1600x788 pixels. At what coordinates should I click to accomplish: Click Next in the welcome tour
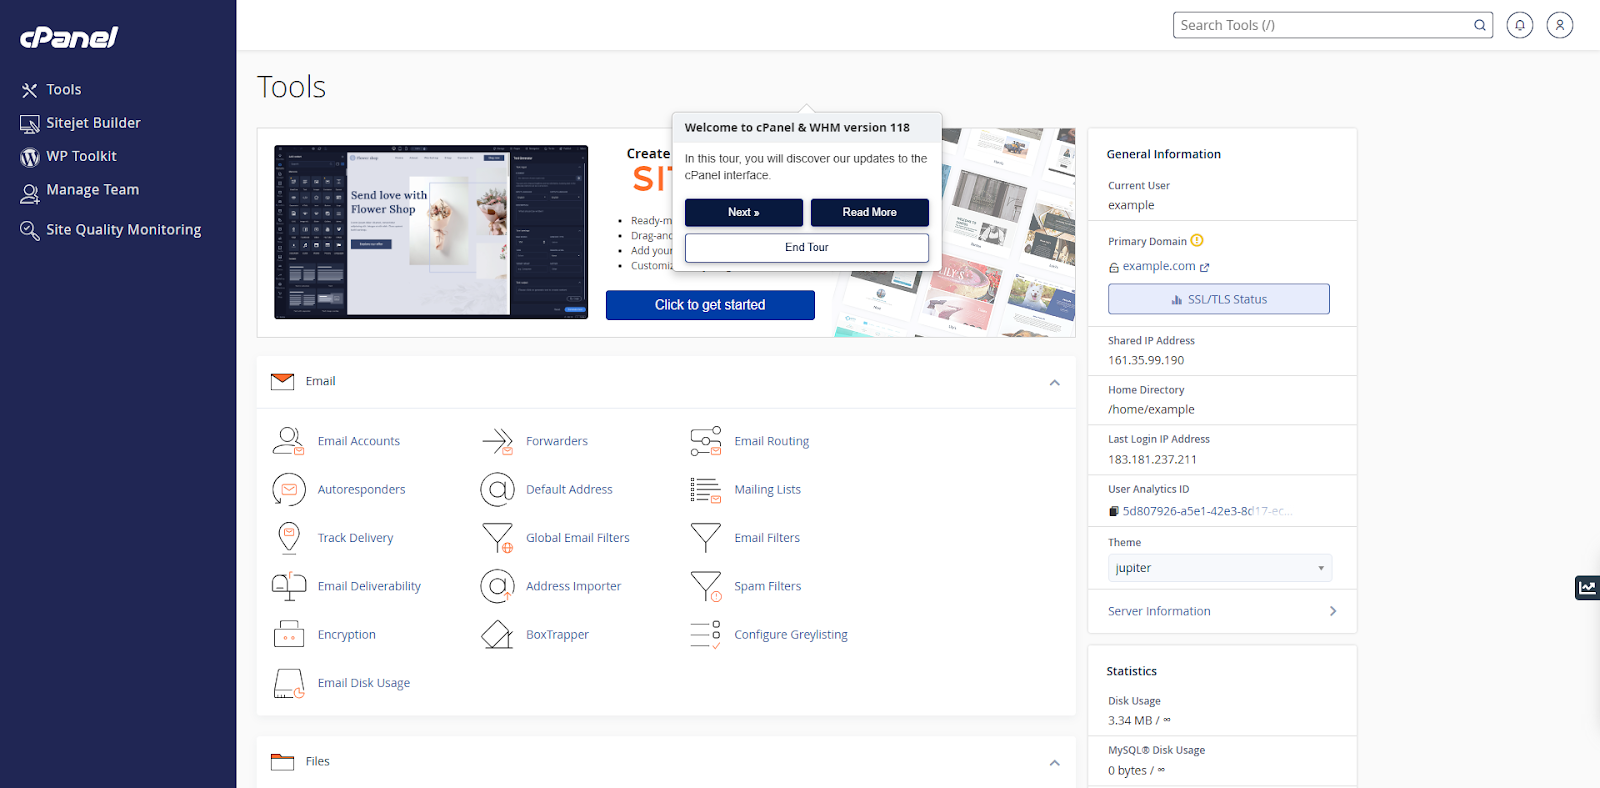(x=744, y=212)
